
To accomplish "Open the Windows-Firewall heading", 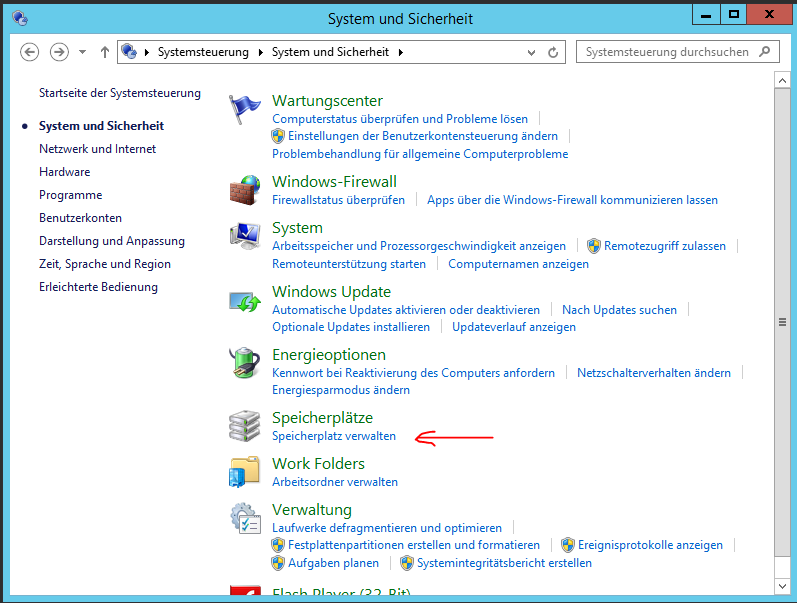I will point(334,182).
